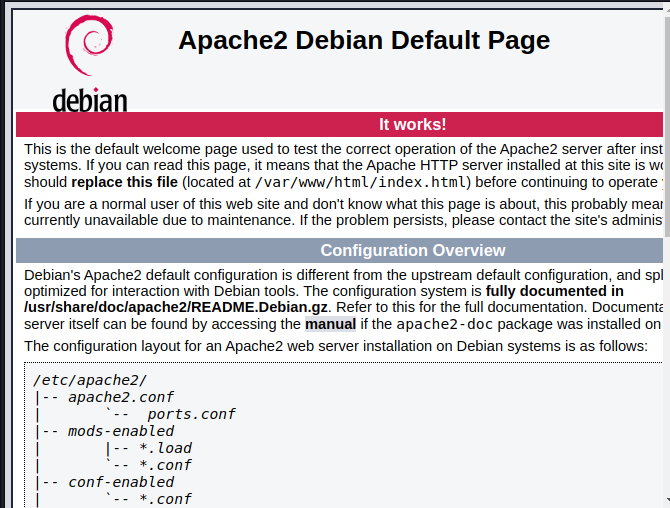
Task: Click the vertical scrollbar thumb
Action: click(667, 126)
